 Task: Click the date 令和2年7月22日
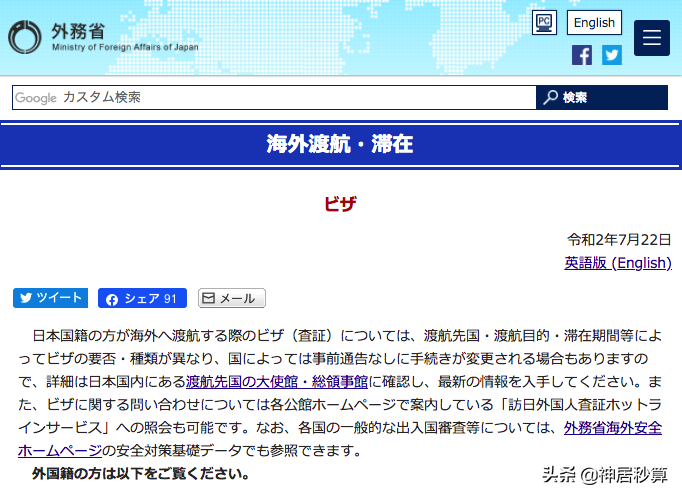tap(619, 240)
